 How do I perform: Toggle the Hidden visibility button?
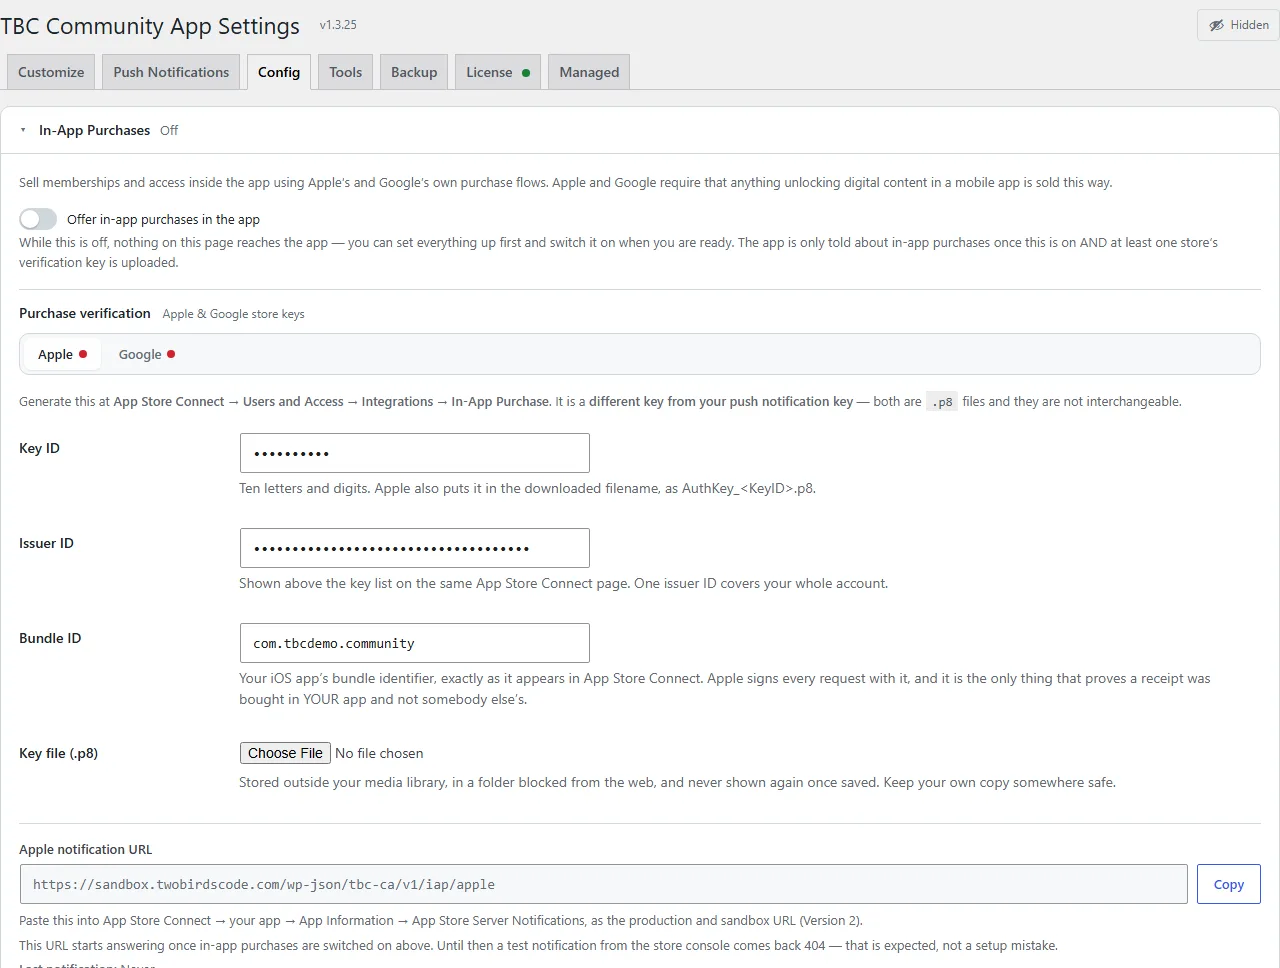tap(1238, 25)
